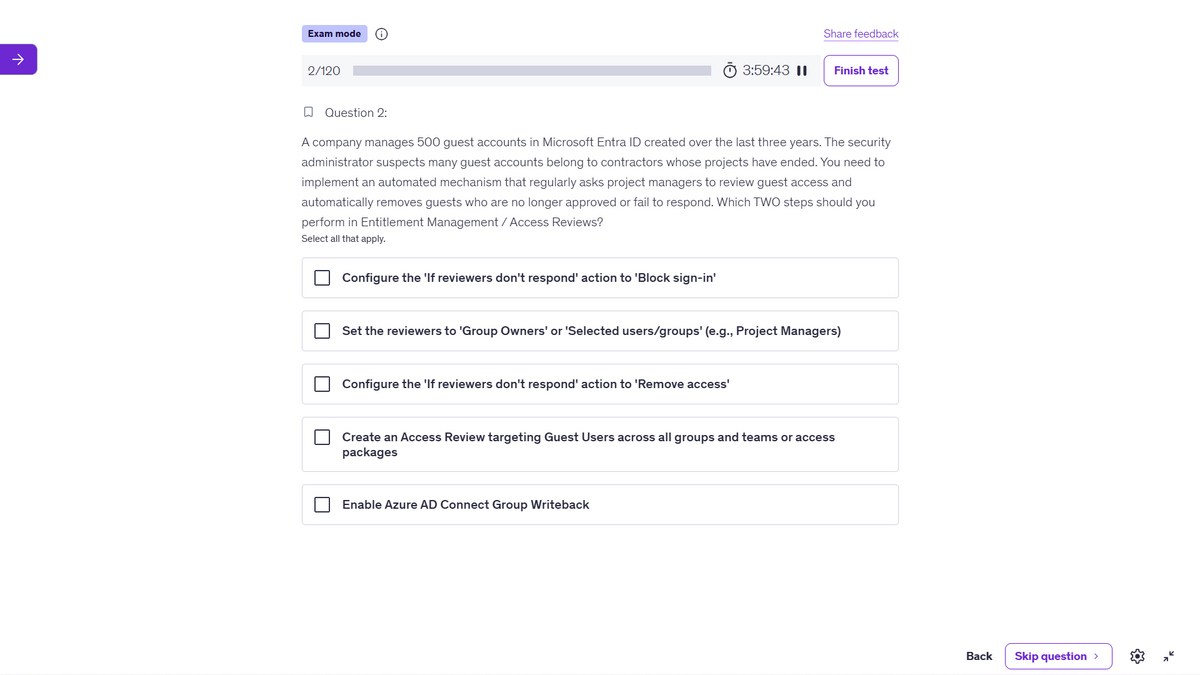Click the chevron on Skip question
This screenshot has width=1200, height=675.
(x=1096, y=656)
